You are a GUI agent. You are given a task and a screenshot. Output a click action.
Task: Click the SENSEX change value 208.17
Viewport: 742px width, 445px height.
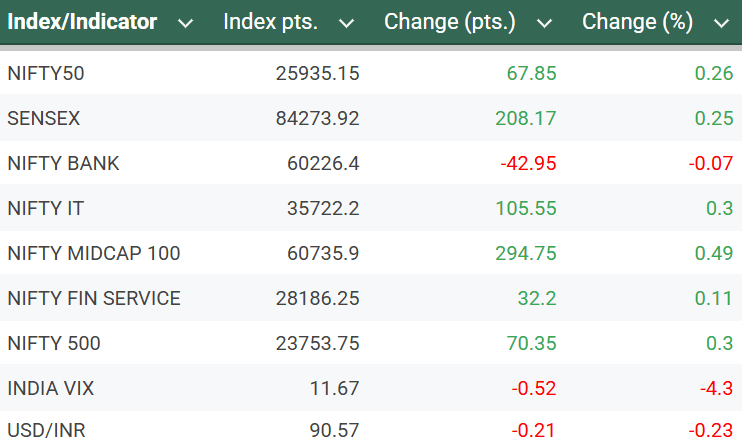pyautogui.click(x=525, y=118)
